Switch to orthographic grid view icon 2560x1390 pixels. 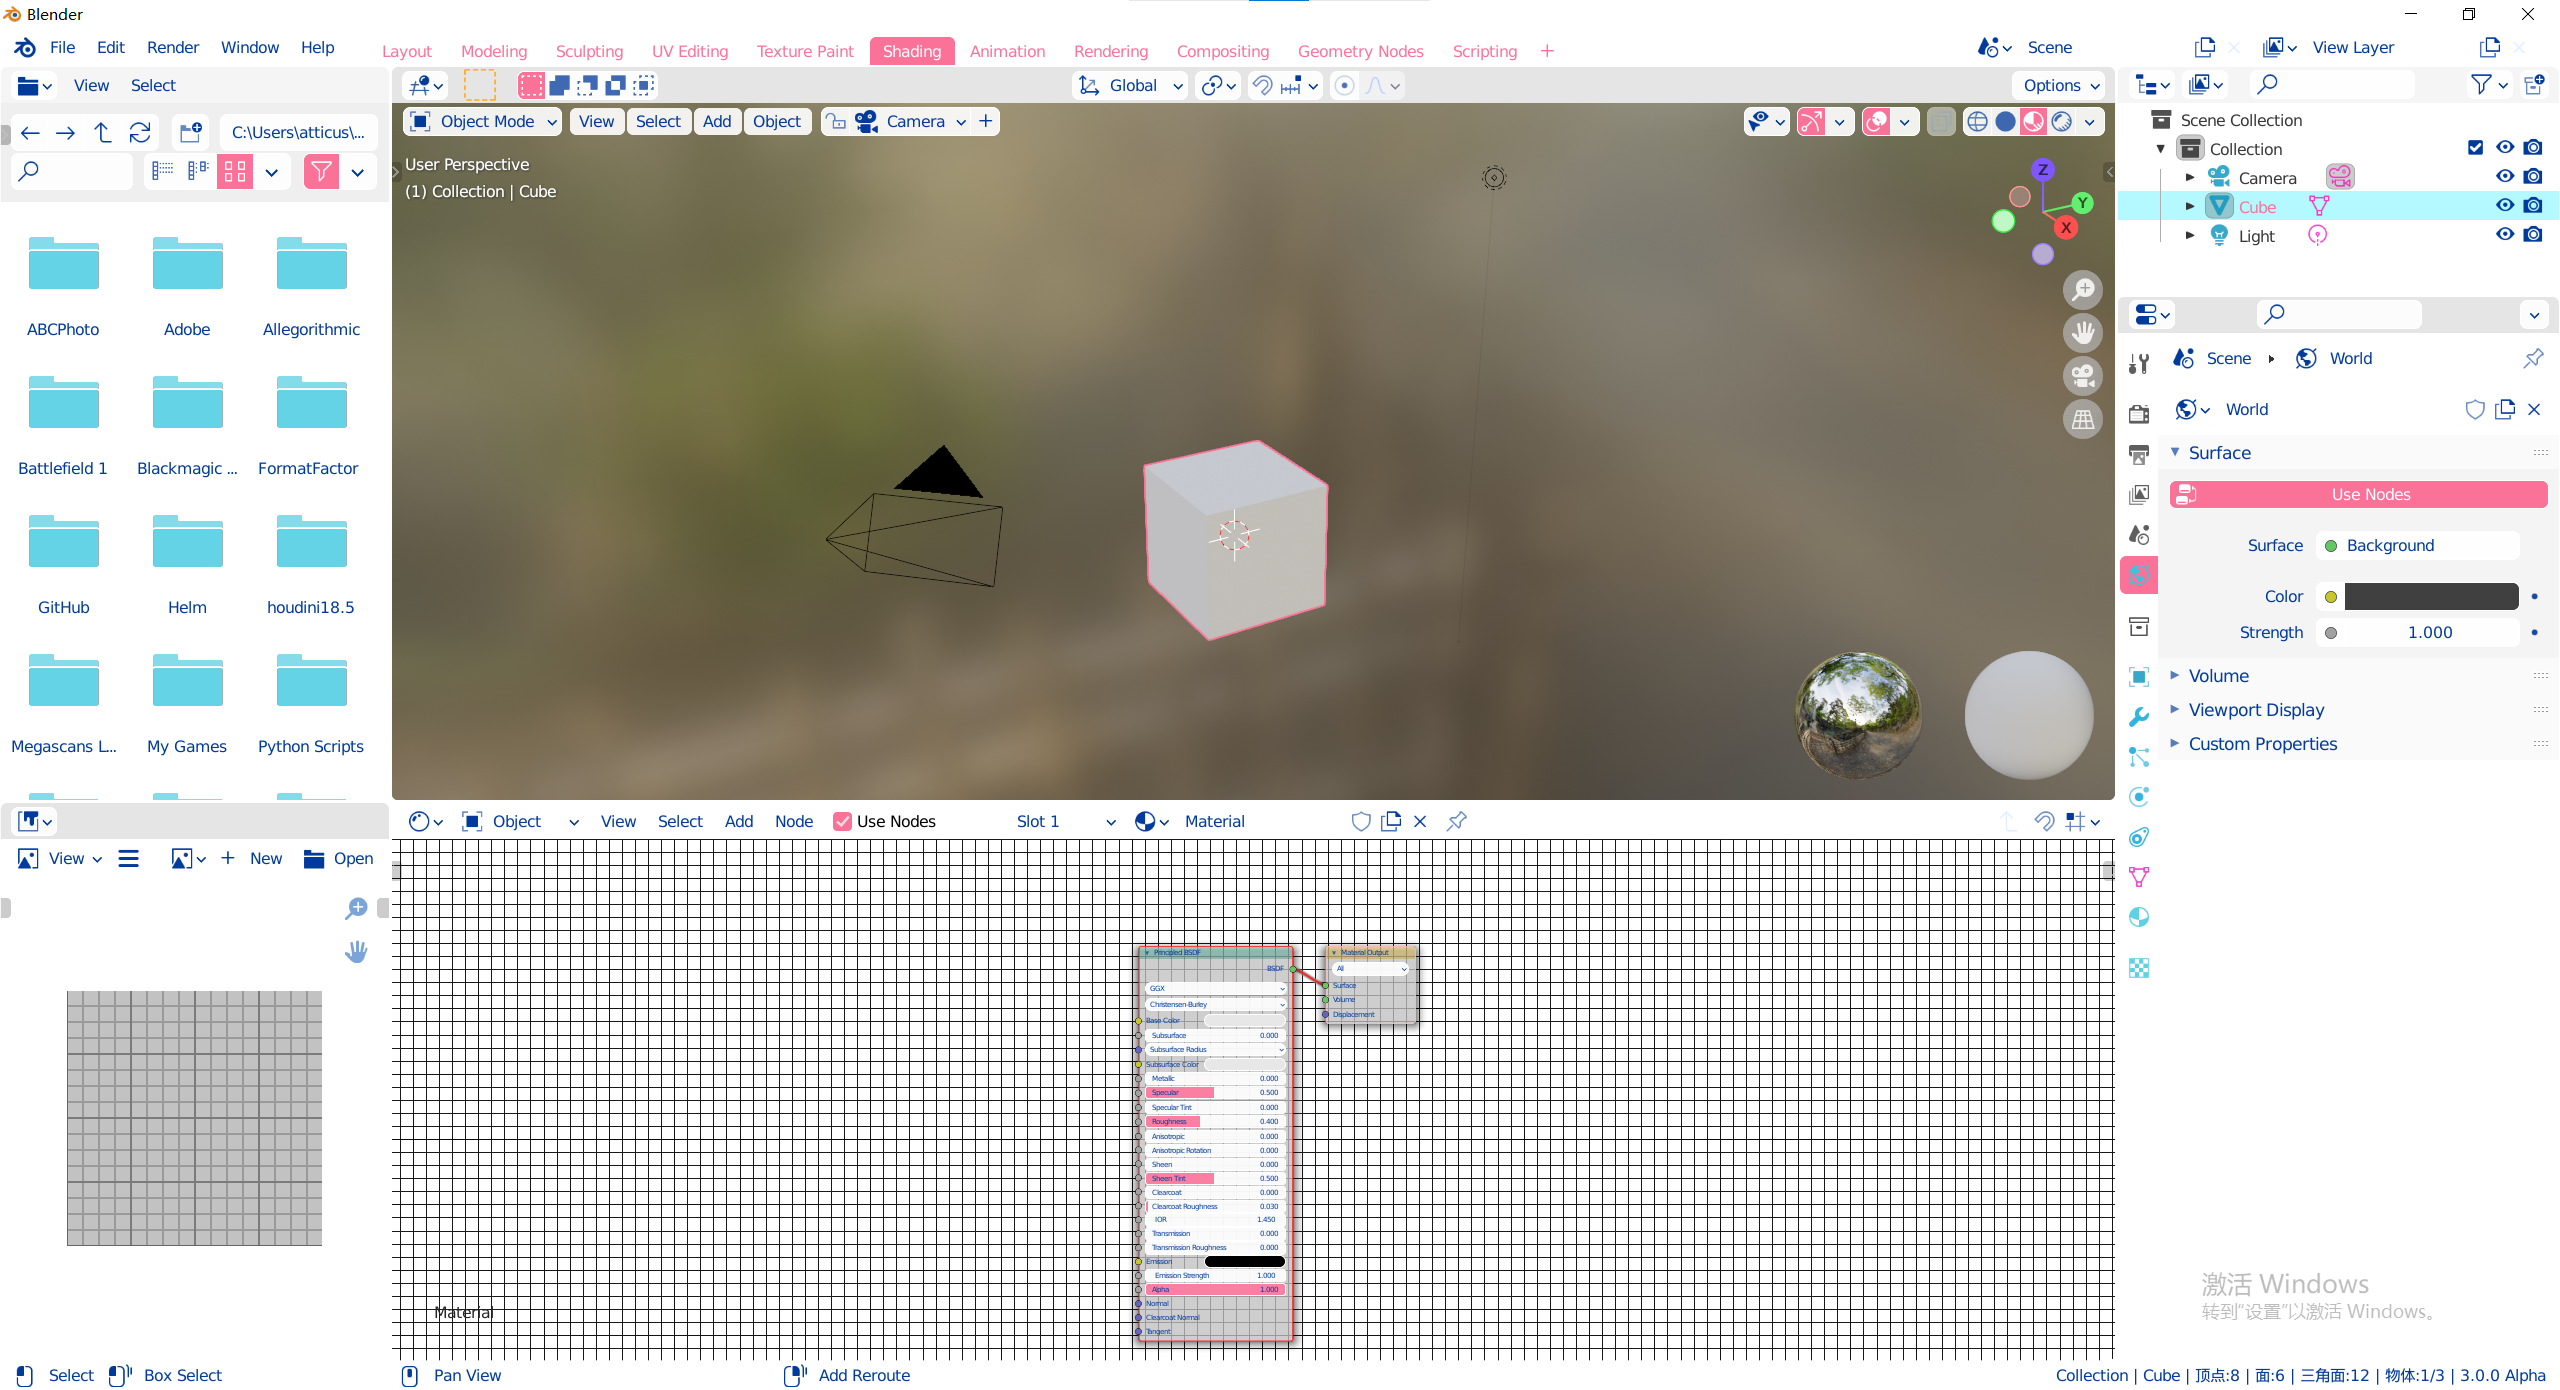click(2083, 419)
